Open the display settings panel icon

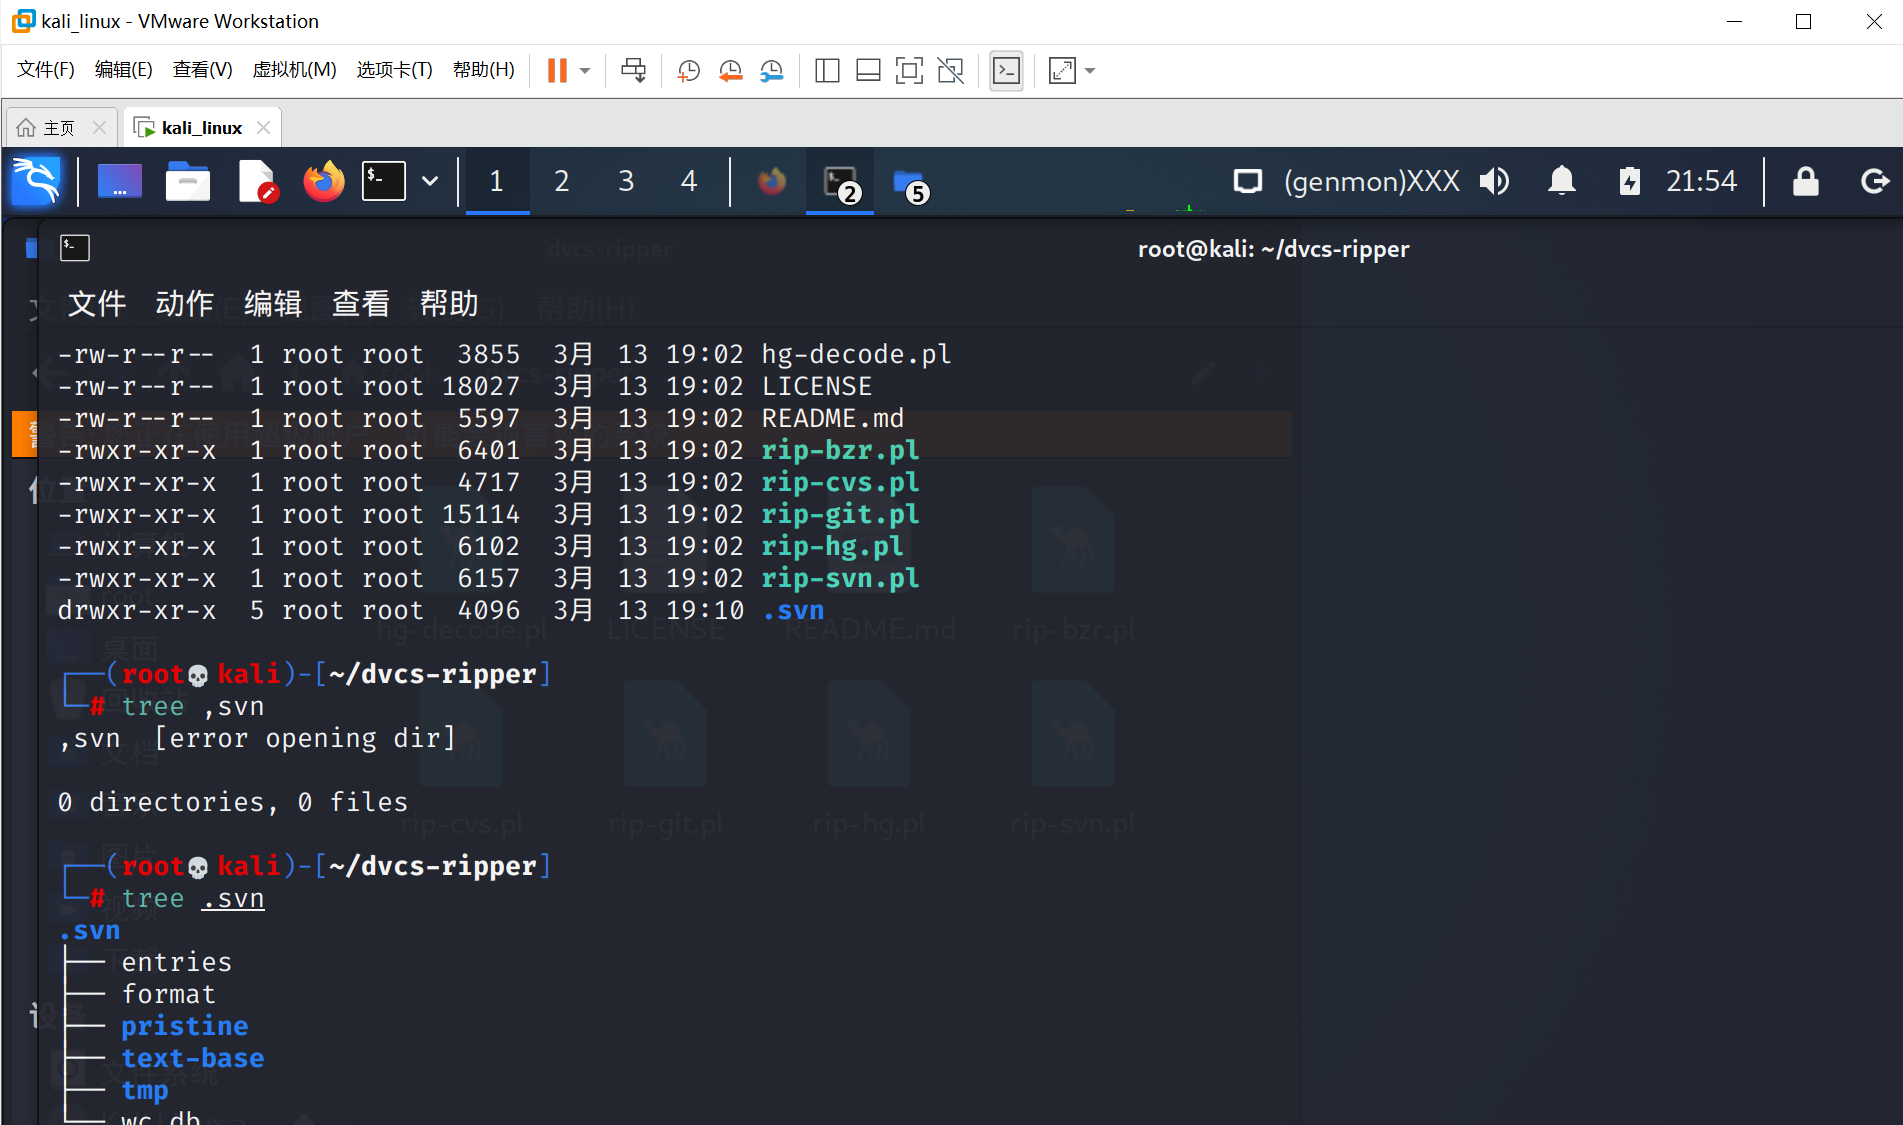coord(1247,181)
